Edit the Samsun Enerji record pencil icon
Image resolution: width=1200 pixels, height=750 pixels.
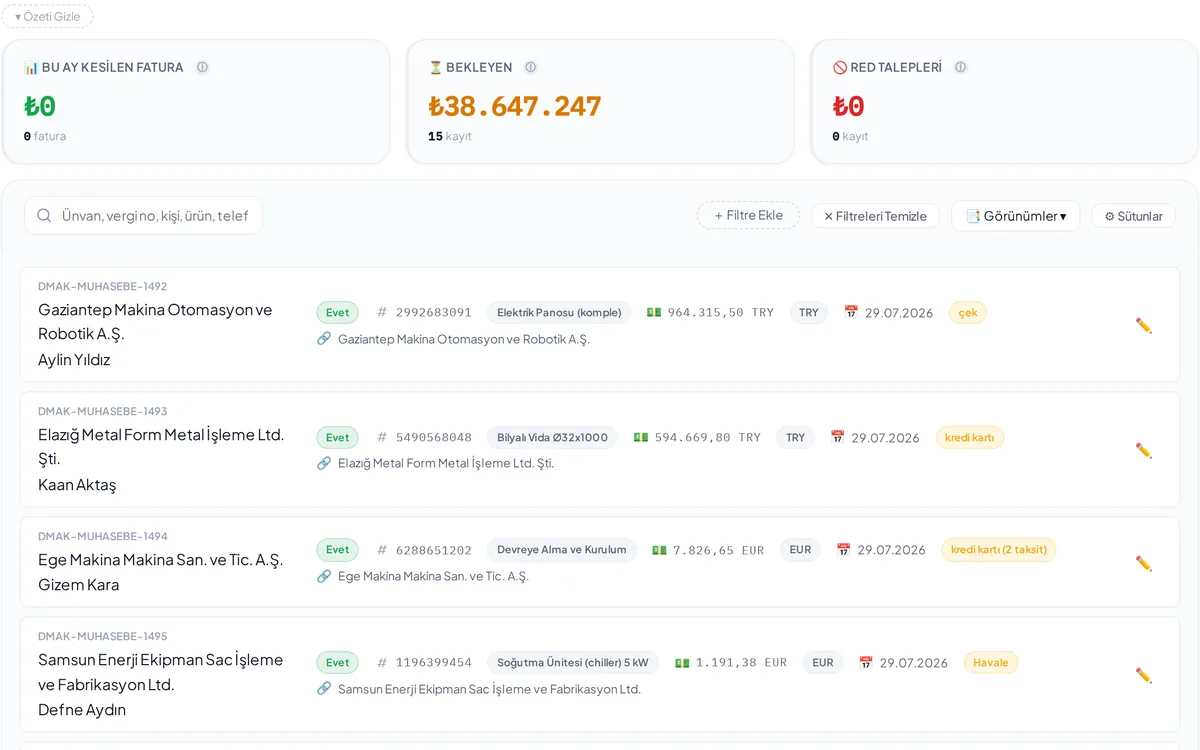(1144, 675)
